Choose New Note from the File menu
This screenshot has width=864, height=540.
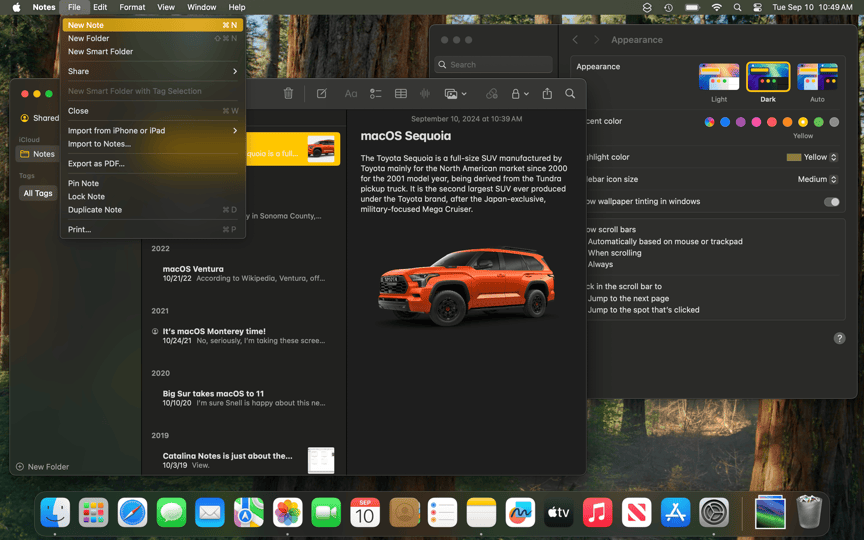point(153,25)
